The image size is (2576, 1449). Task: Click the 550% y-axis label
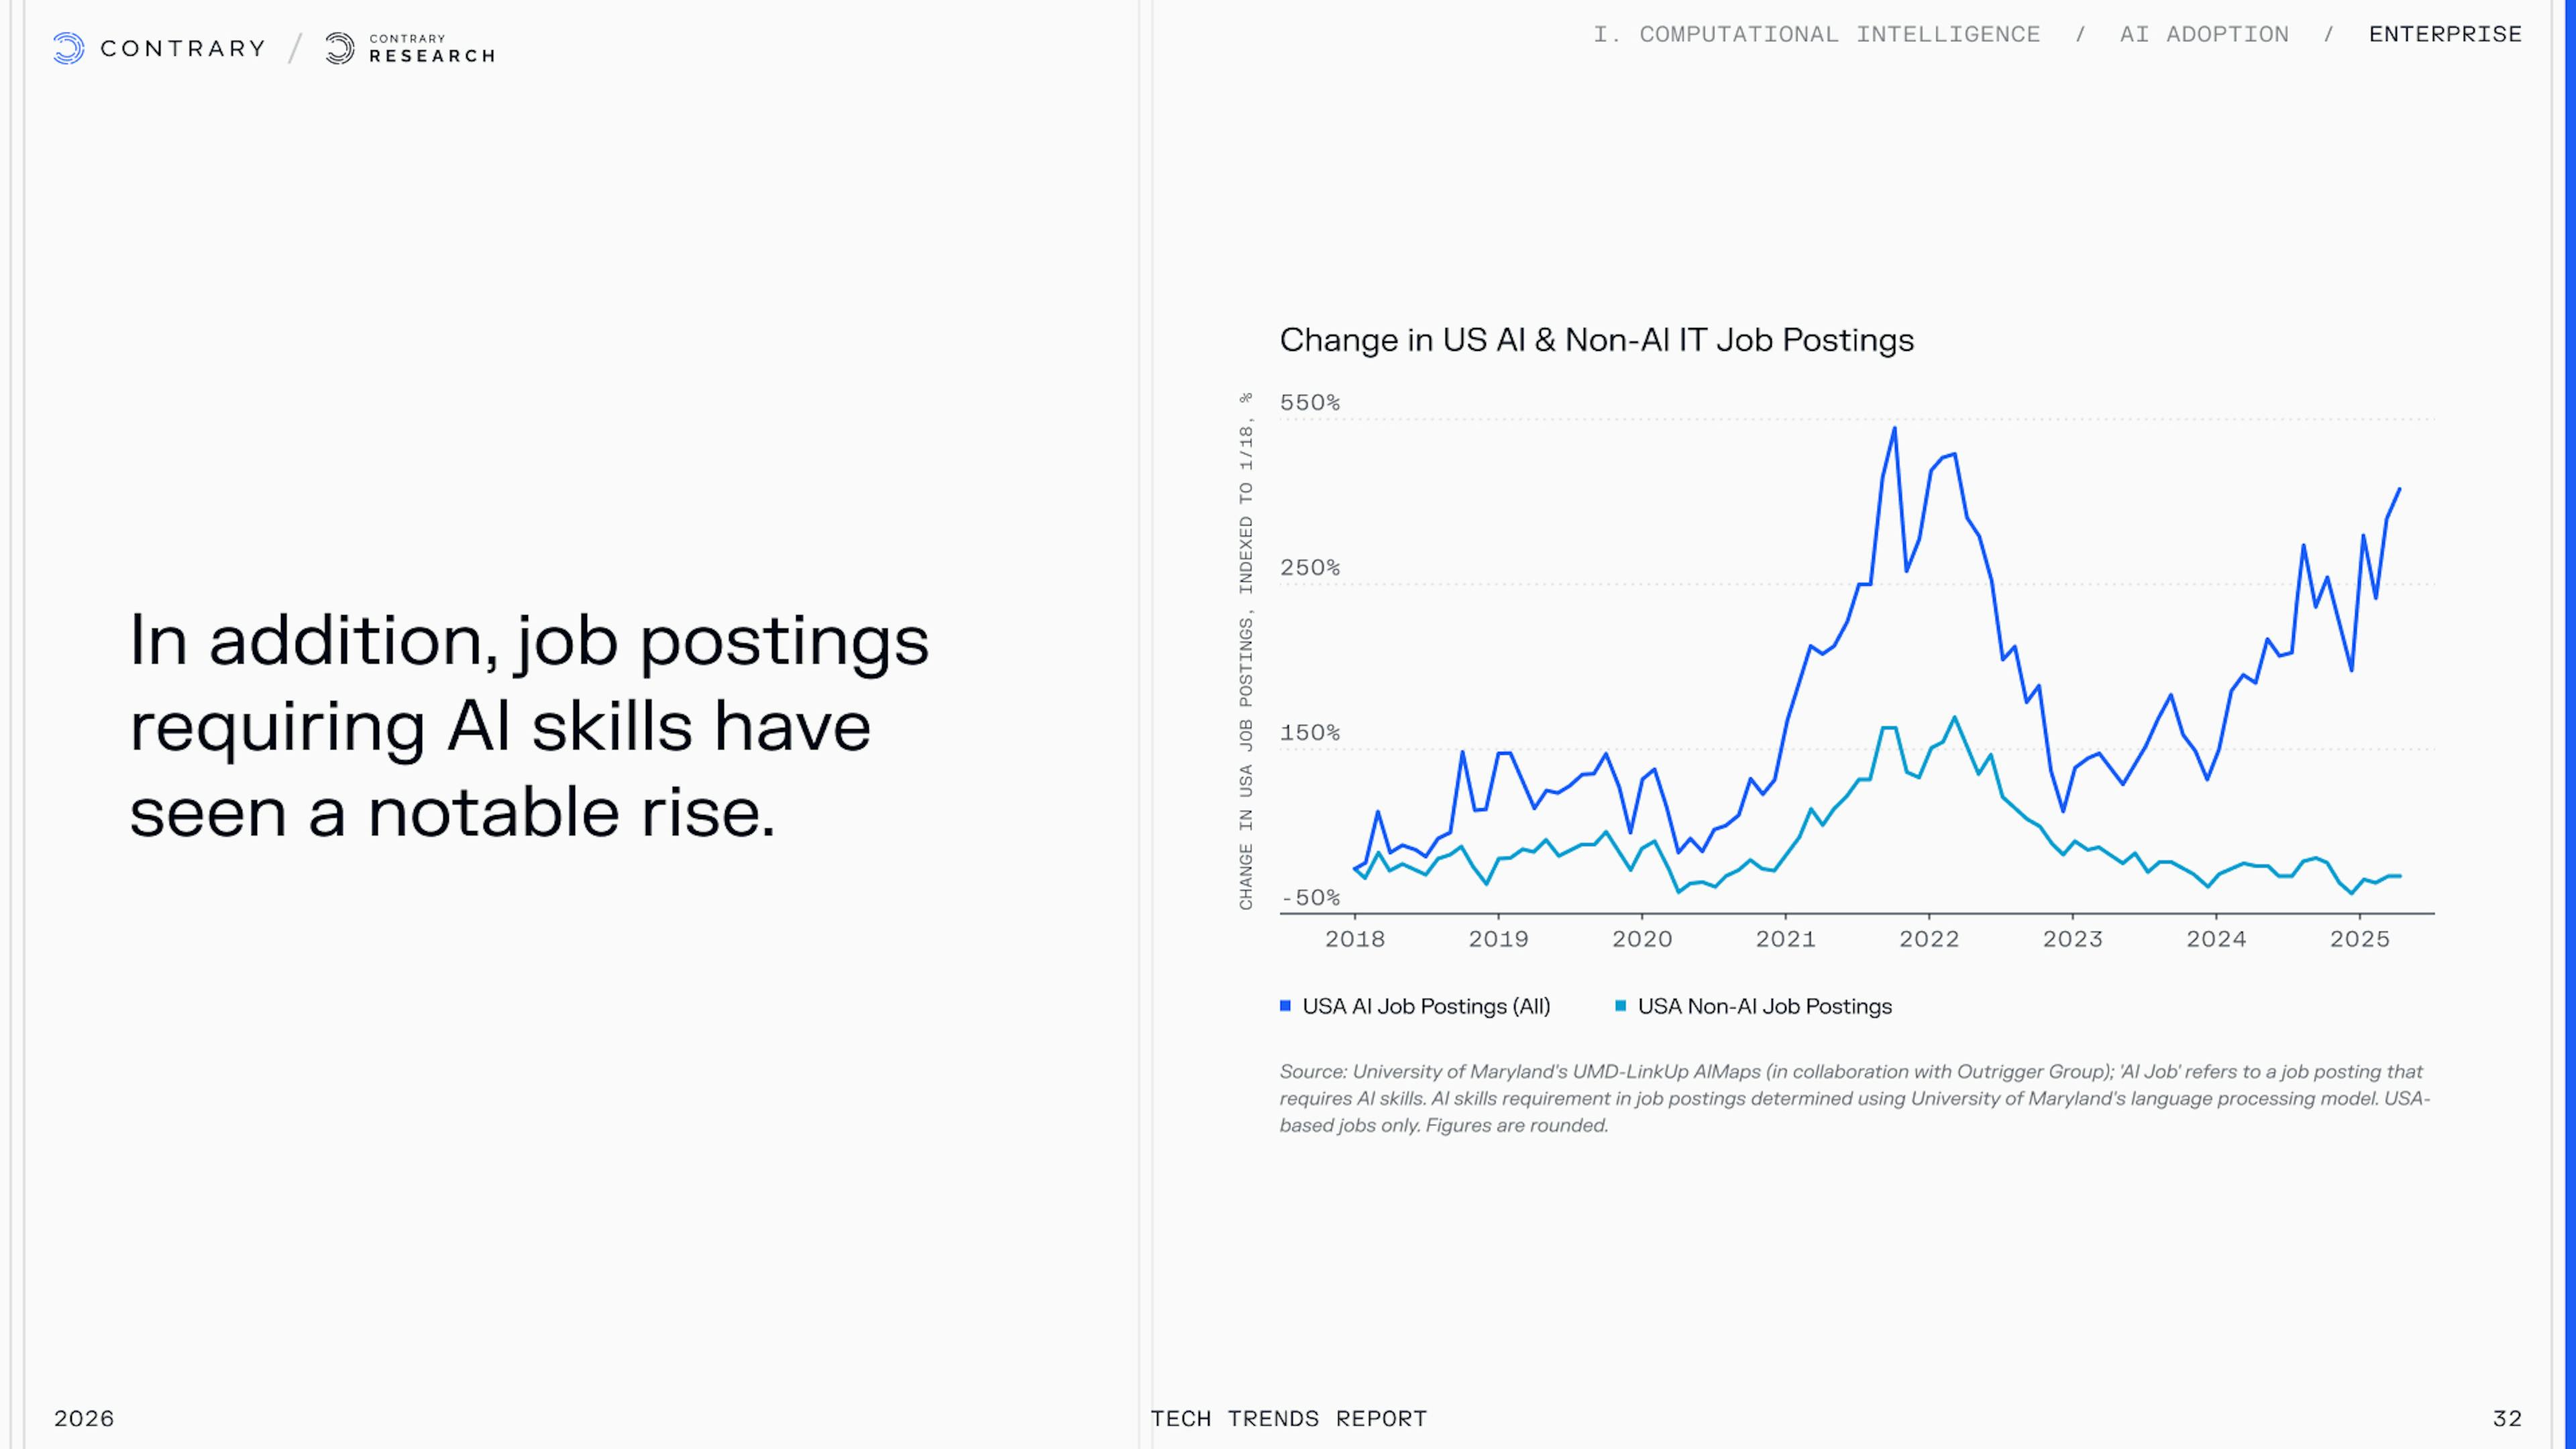pos(1309,402)
